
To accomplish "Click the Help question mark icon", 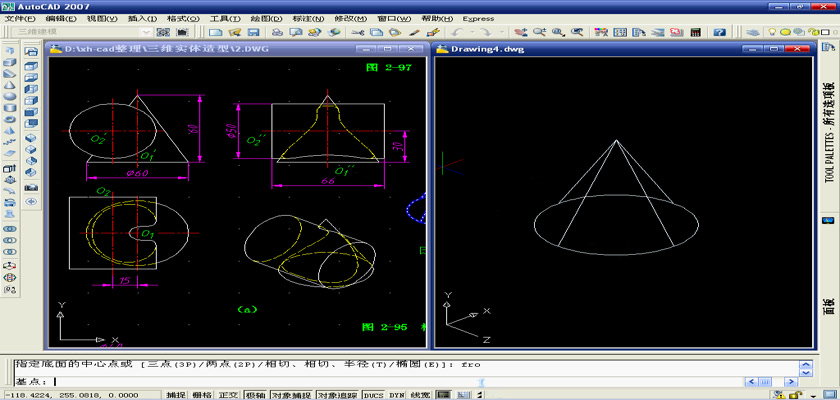I will [719, 32].
